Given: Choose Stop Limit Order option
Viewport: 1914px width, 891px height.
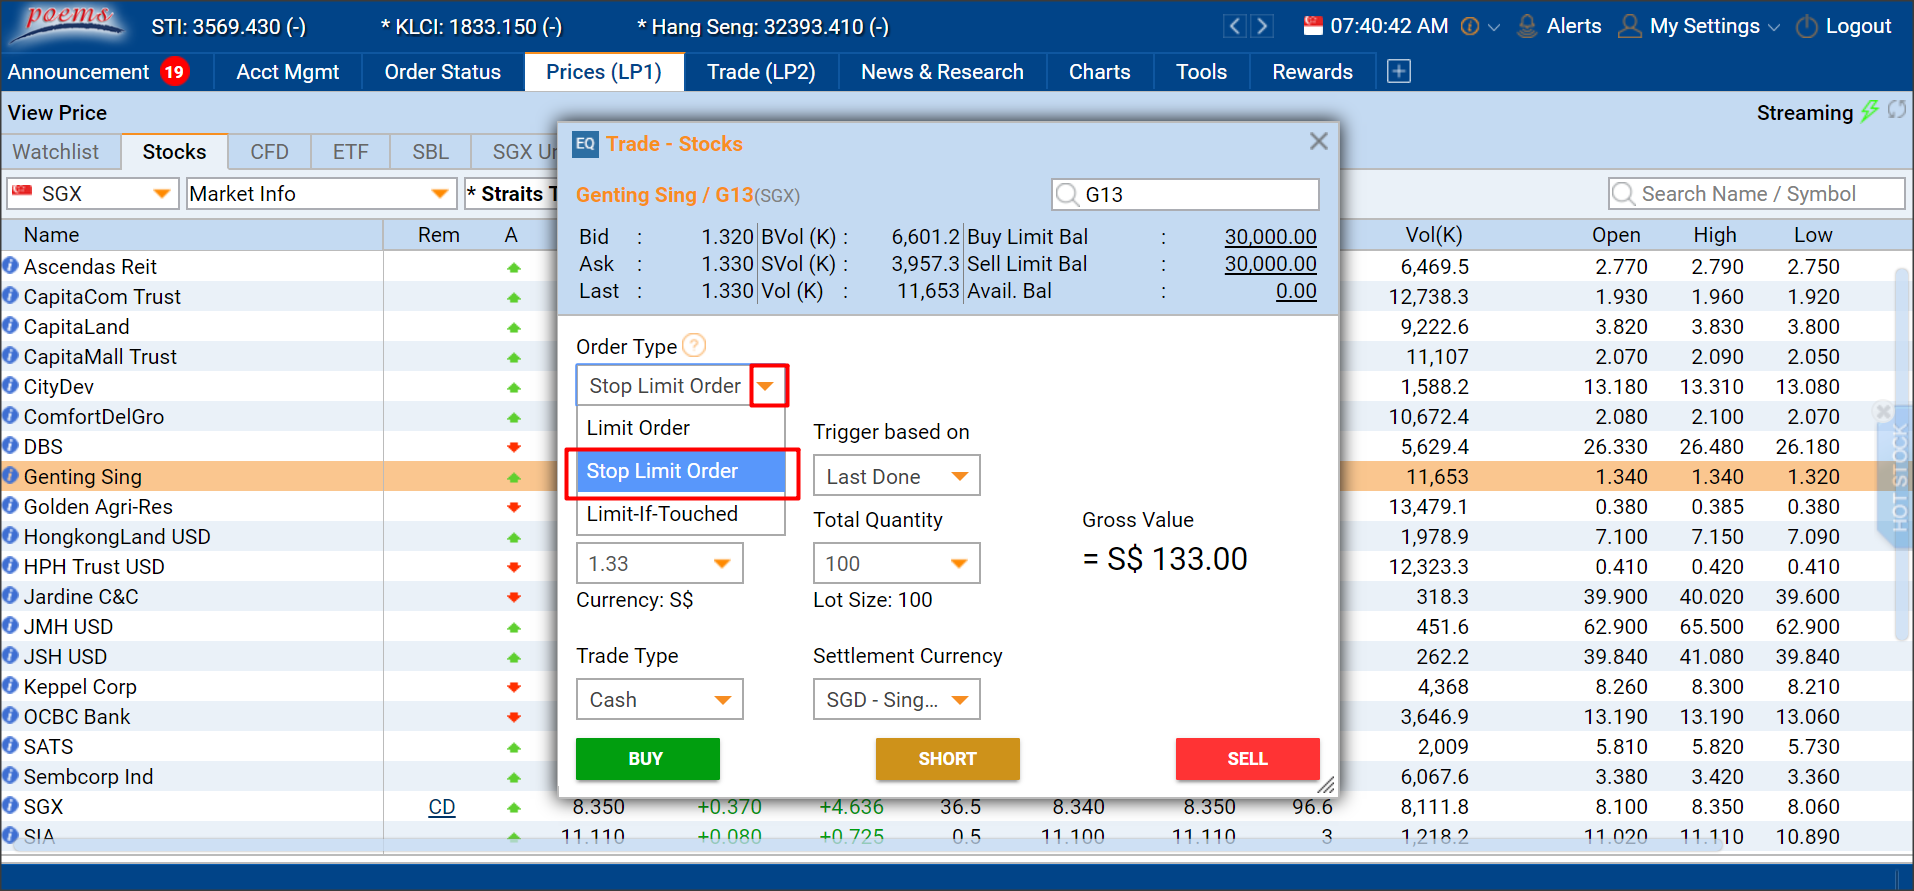Looking at the screenshot, I should tap(680, 471).
